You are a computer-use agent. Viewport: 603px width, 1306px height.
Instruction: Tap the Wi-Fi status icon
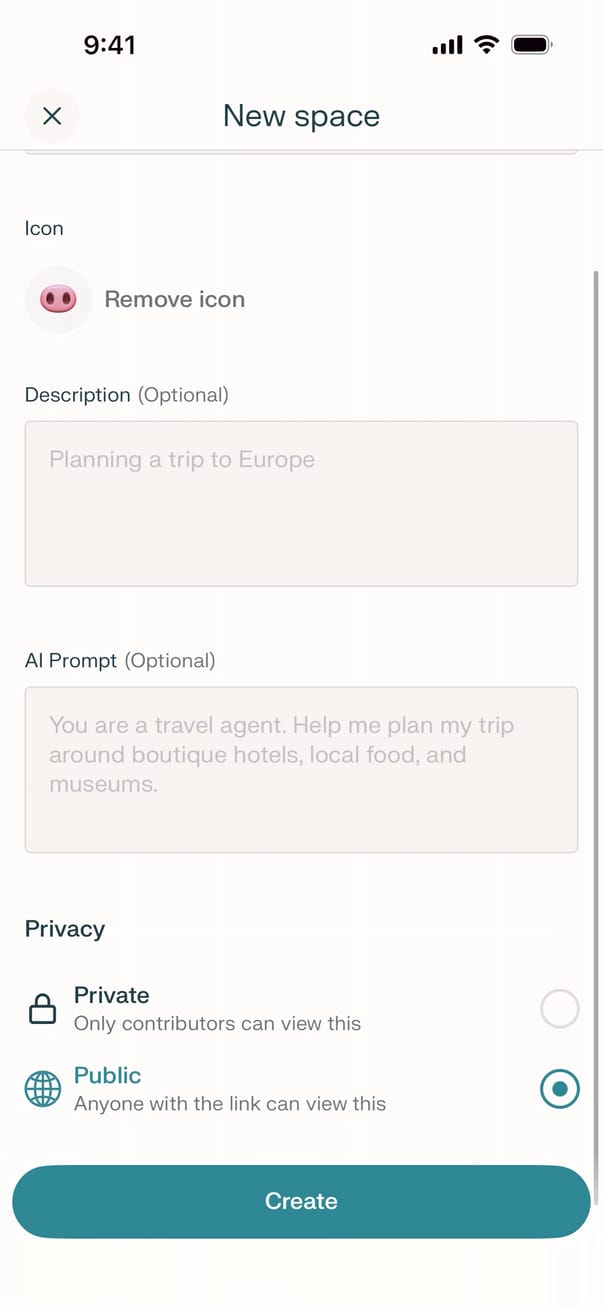click(x=486, y=45)
